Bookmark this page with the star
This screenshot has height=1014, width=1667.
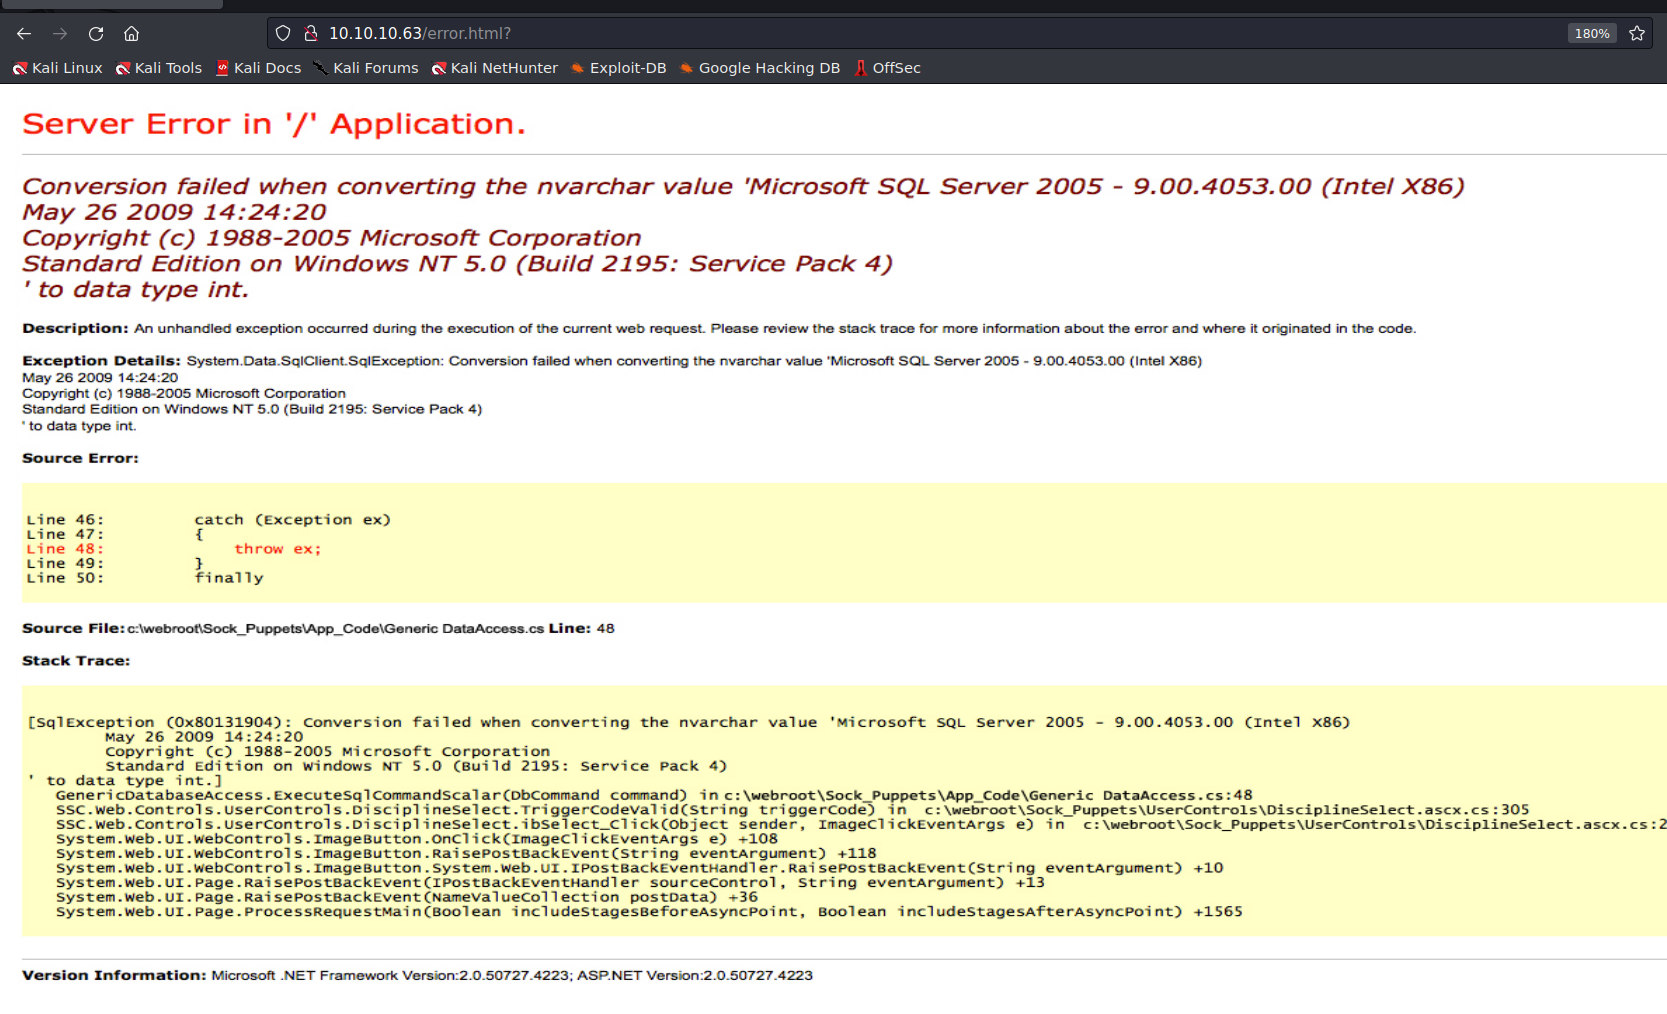1637,34
